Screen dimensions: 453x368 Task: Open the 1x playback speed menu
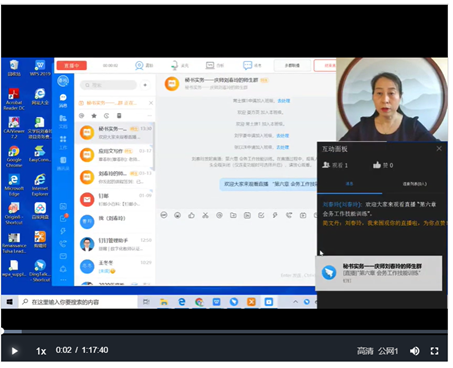pyautogui.click(x=41, y=351)
